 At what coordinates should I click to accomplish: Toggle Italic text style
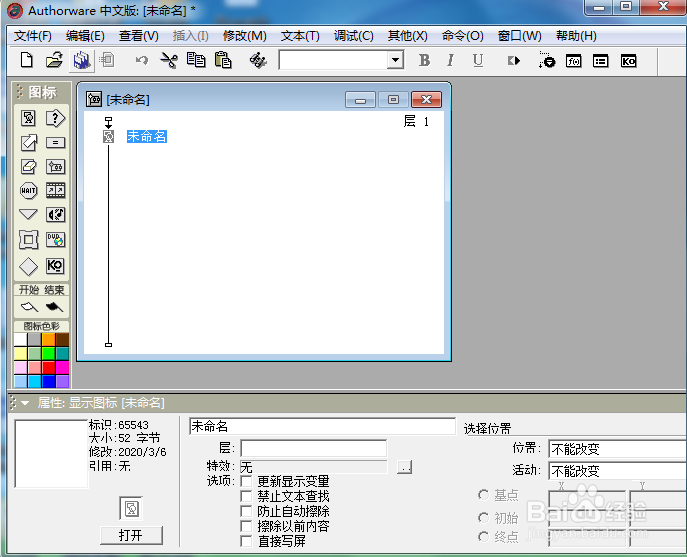tap(450, 60)
